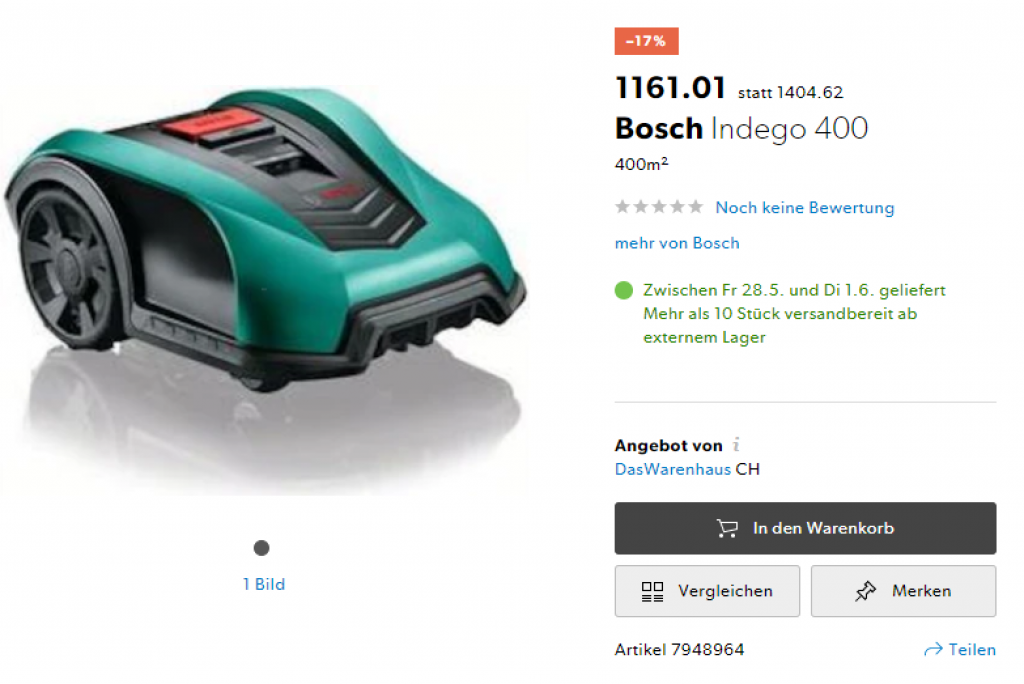Click the -17% discount badge
The height and width of the screenshot is (684, 1024).
[647, 41]
